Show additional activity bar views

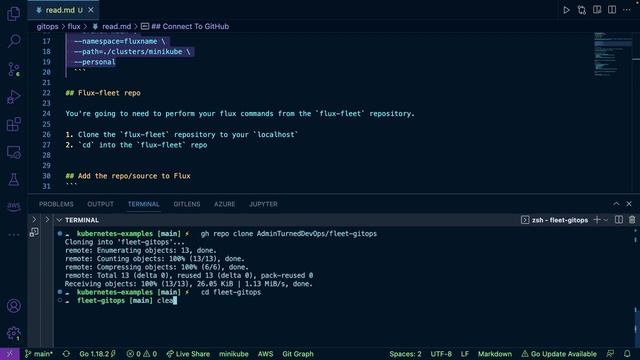[13, 235]
